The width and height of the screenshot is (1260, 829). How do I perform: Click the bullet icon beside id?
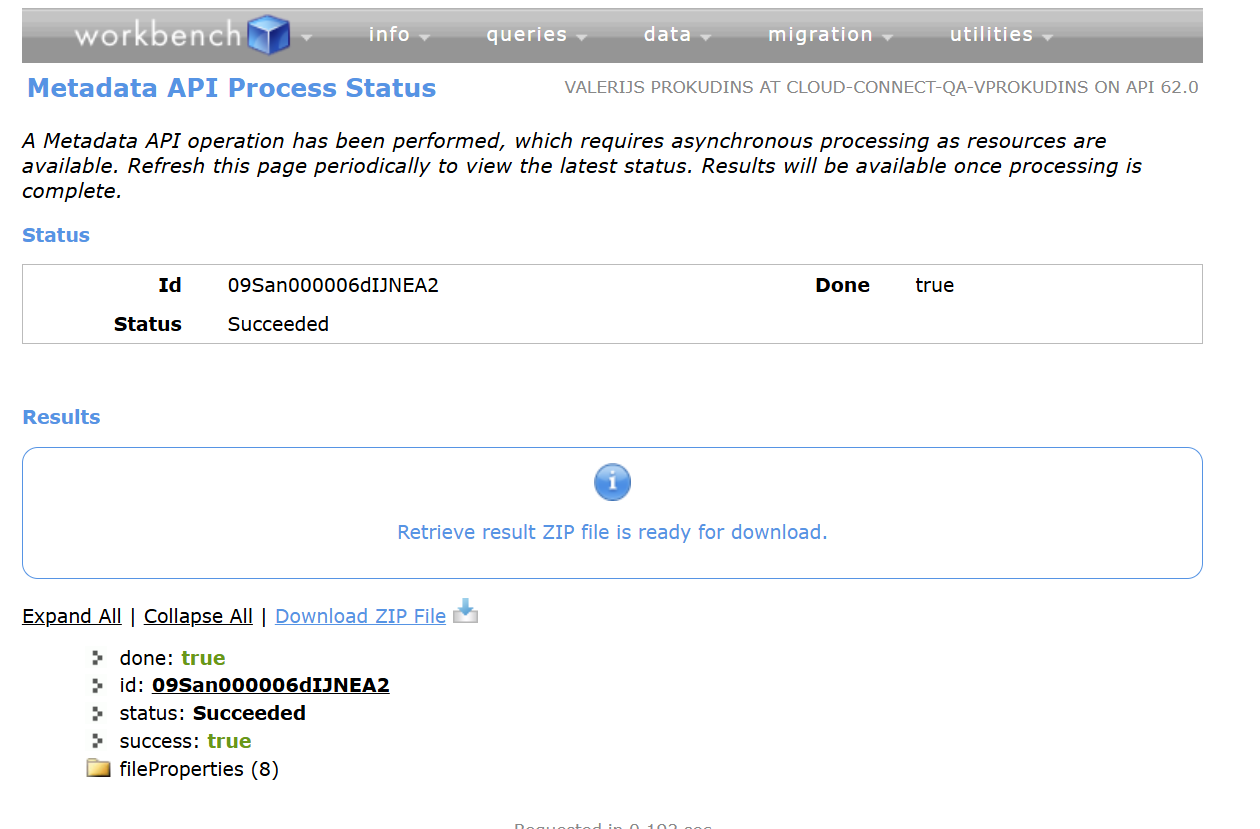click(x=97, y=686)
